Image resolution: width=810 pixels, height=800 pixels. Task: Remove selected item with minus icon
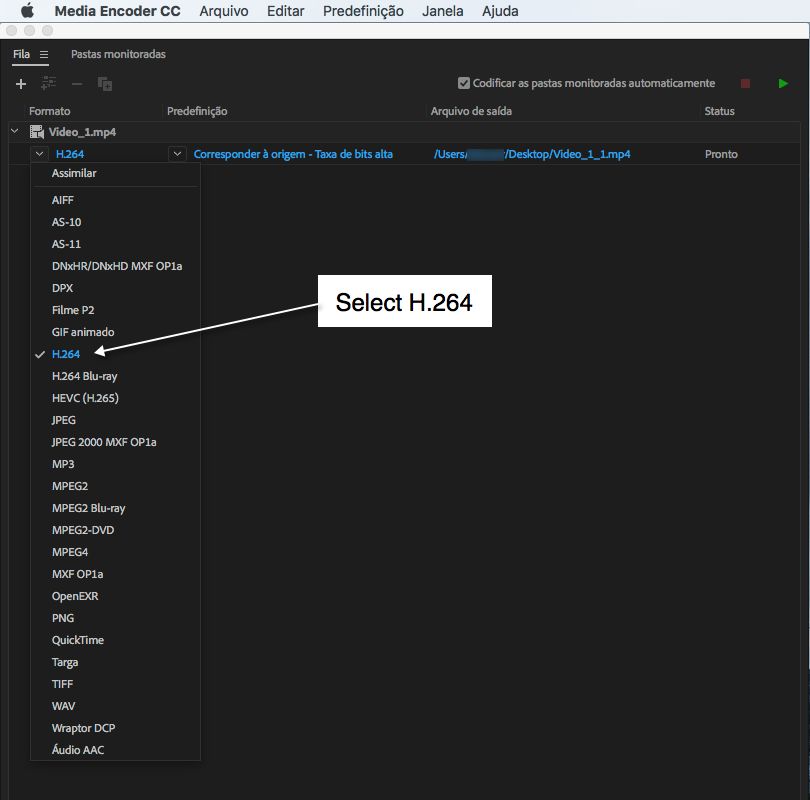pyautogui.click(x=77, y=84)
